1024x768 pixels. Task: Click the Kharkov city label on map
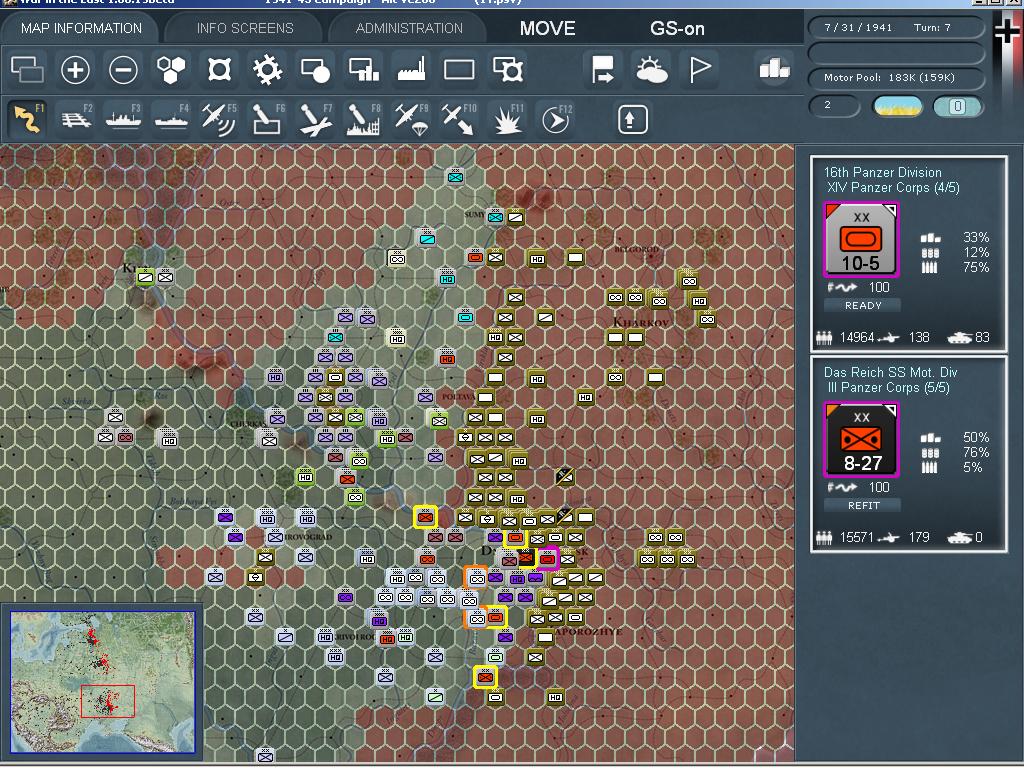coord(641,322)
